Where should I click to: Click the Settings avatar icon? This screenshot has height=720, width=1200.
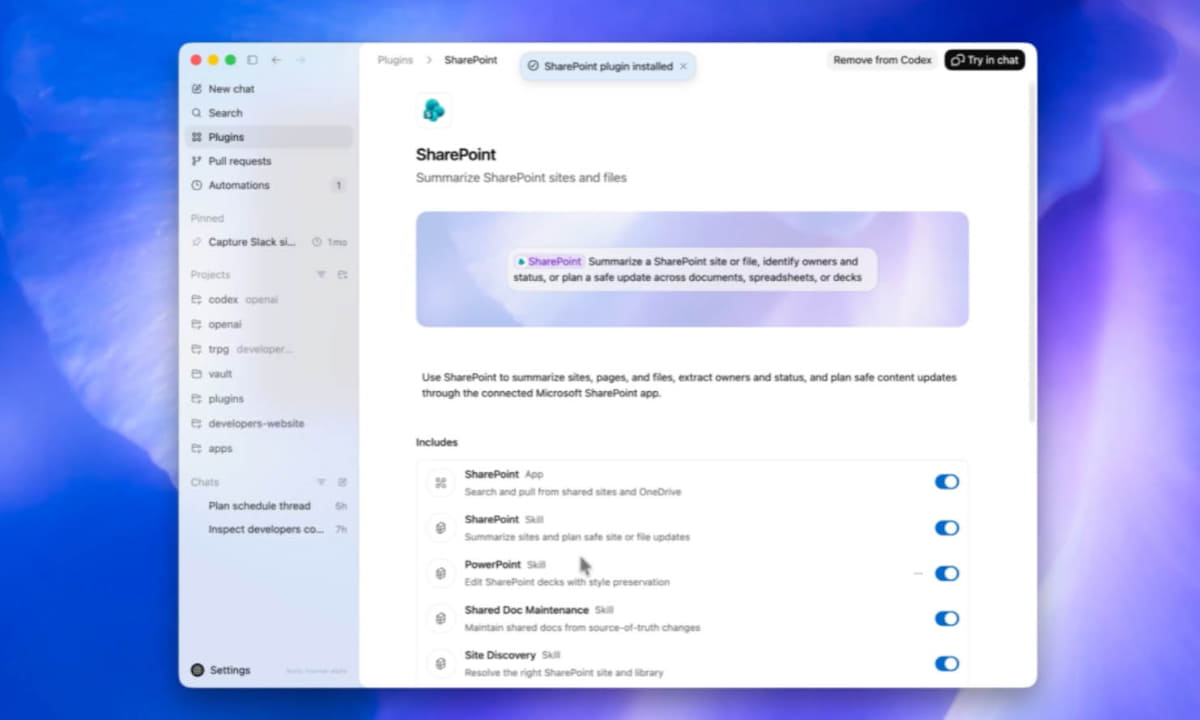click(x=197, y=670)
